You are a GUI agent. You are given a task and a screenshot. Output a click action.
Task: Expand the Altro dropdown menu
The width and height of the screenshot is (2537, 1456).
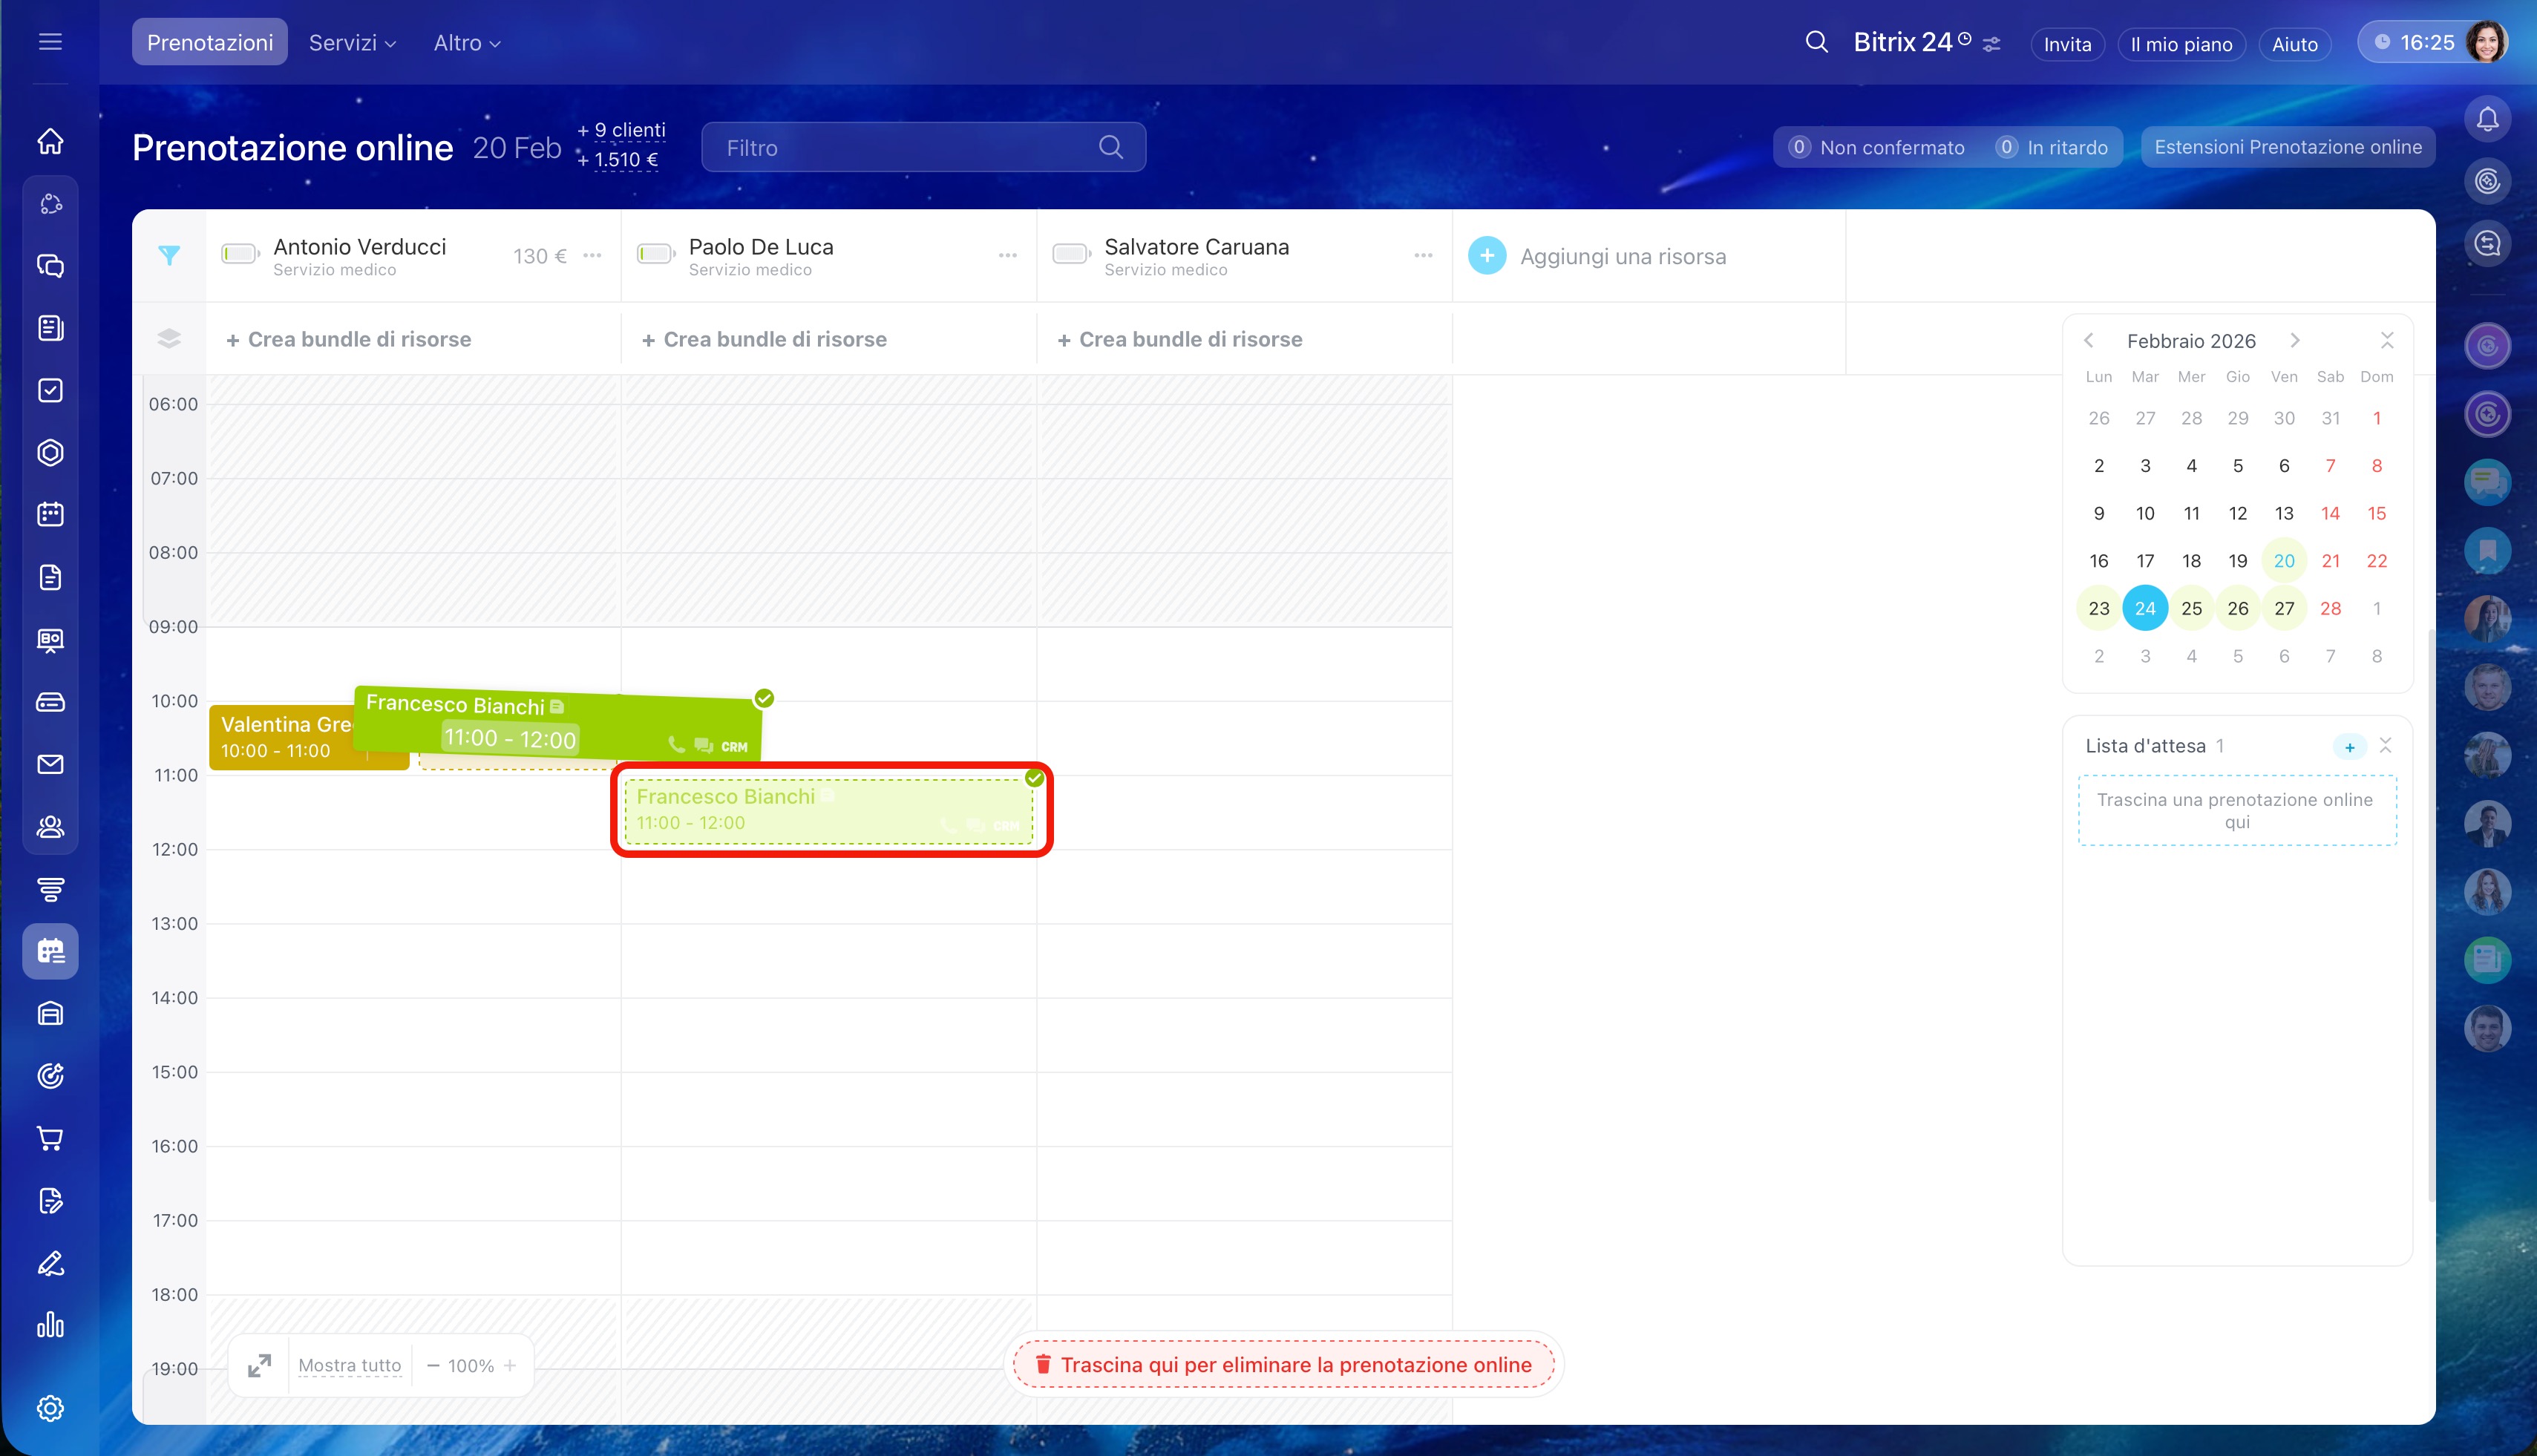466,42
